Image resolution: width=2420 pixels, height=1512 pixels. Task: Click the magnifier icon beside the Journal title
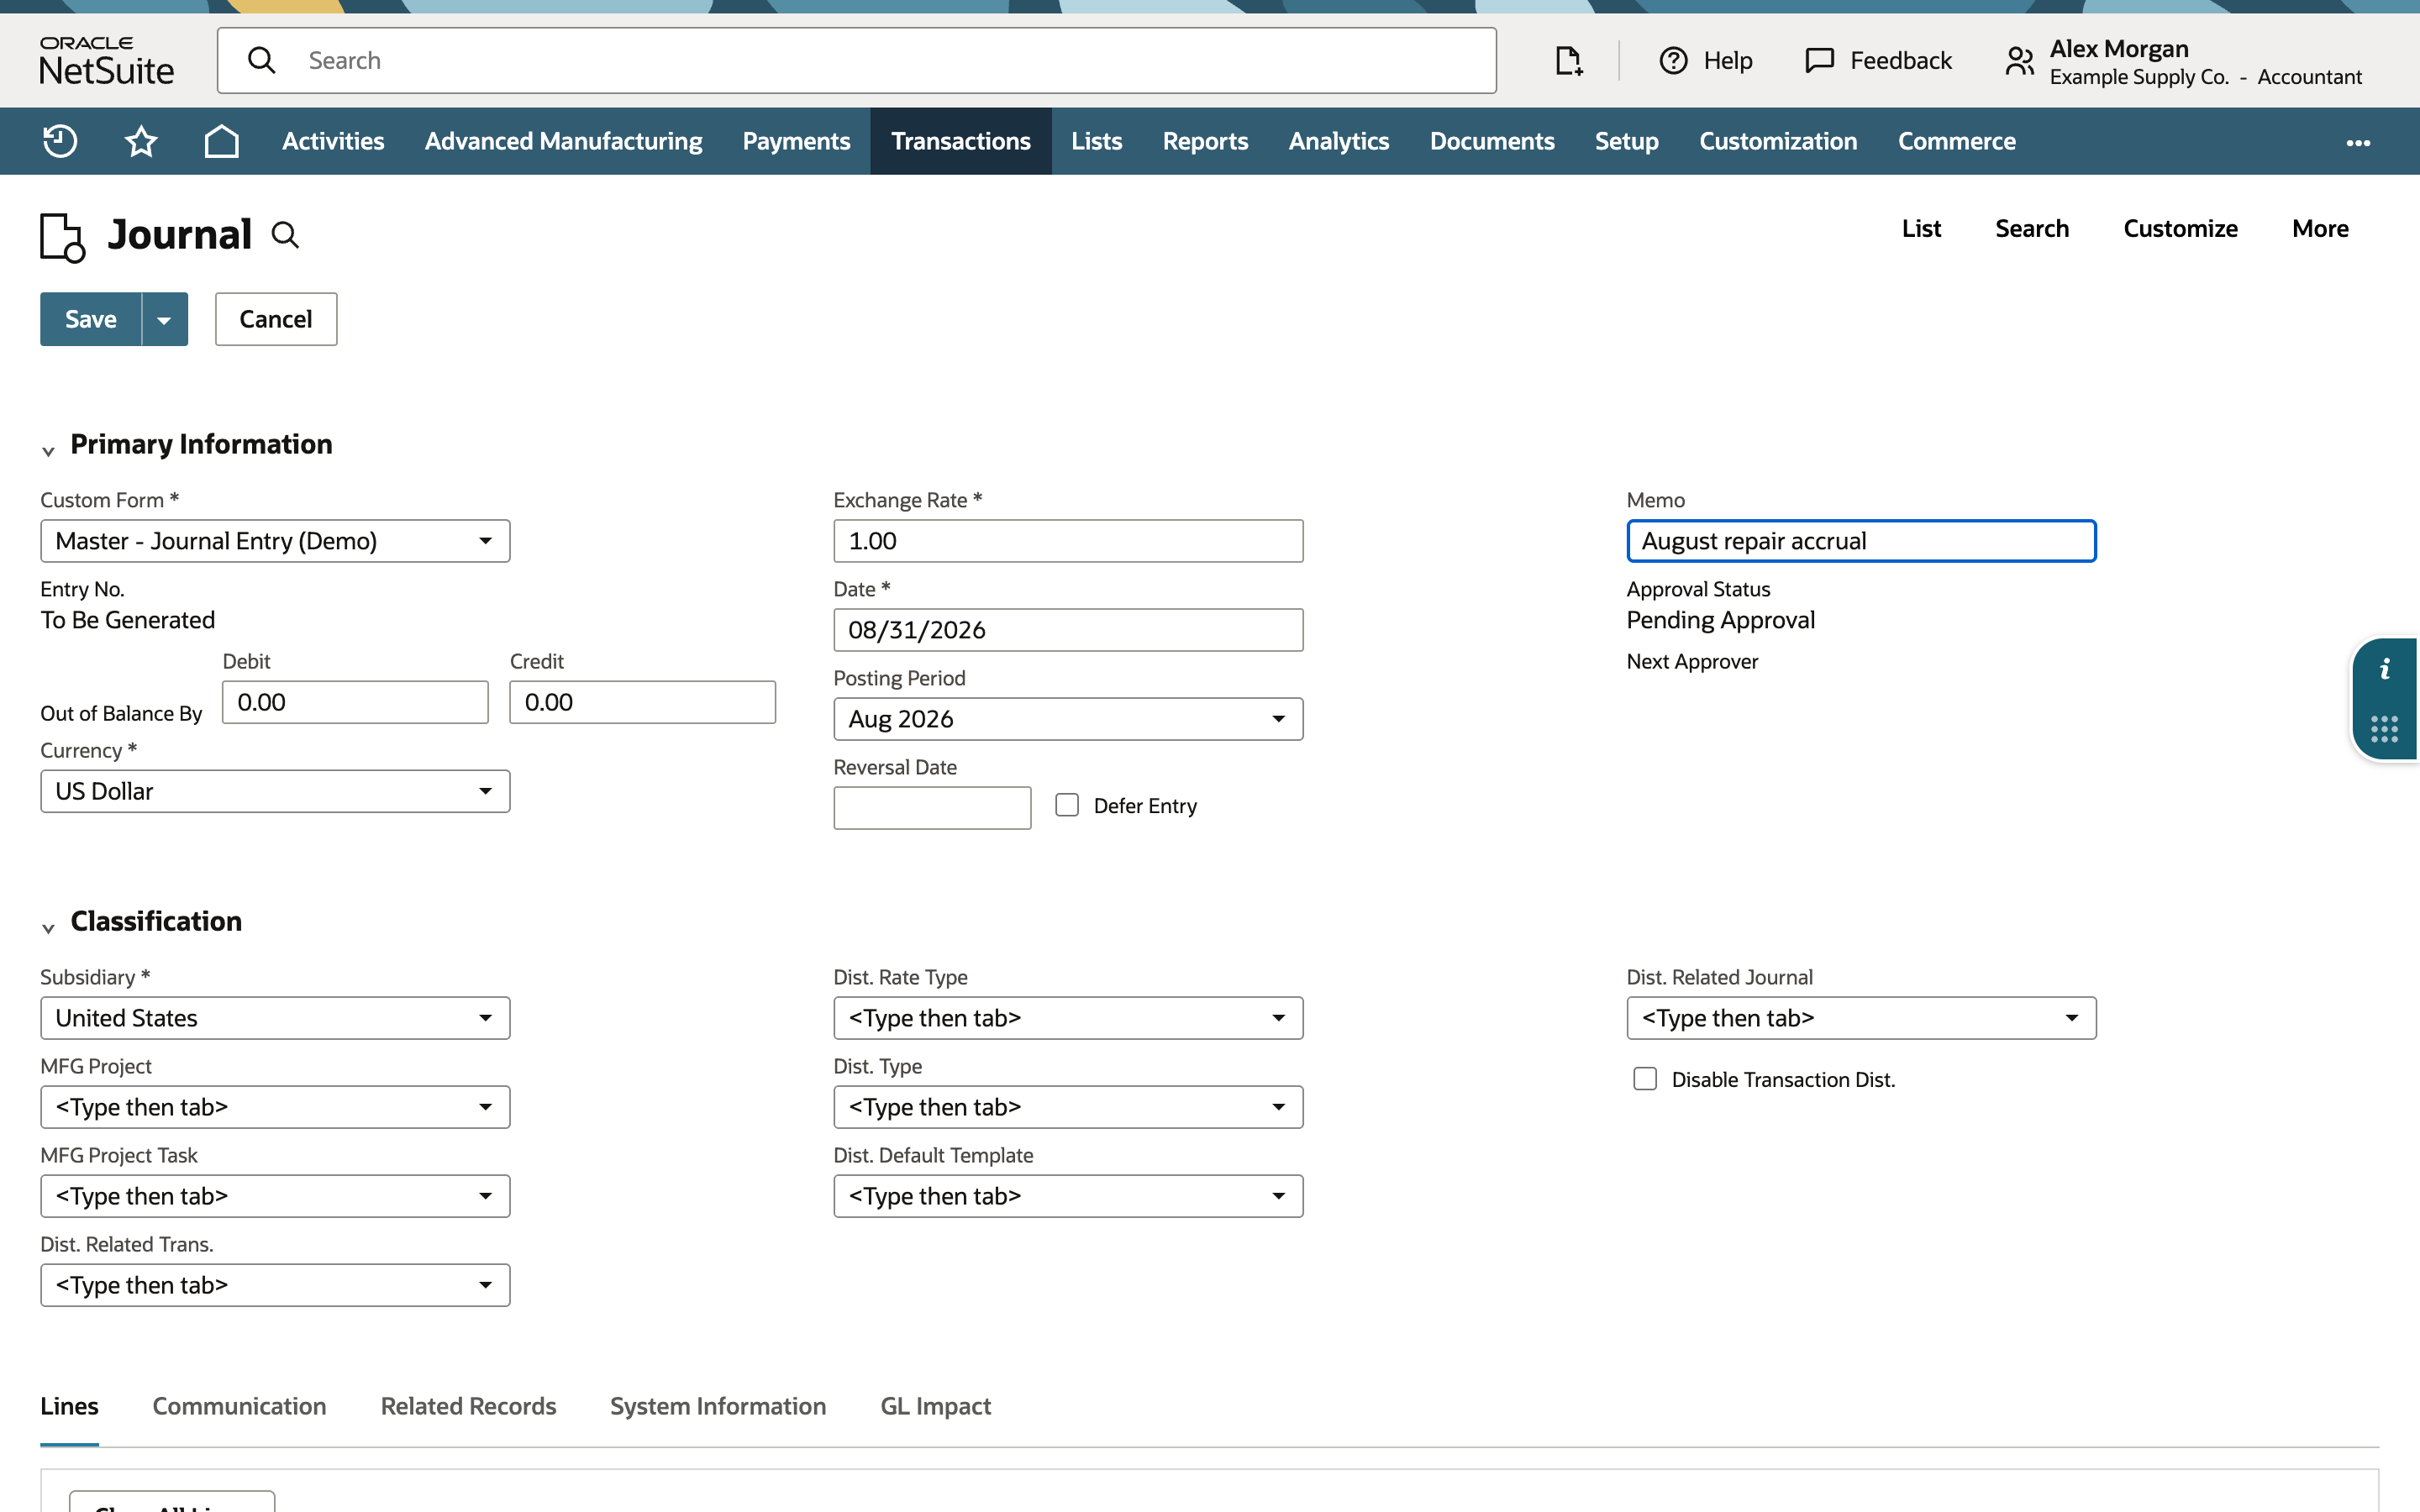286,235
